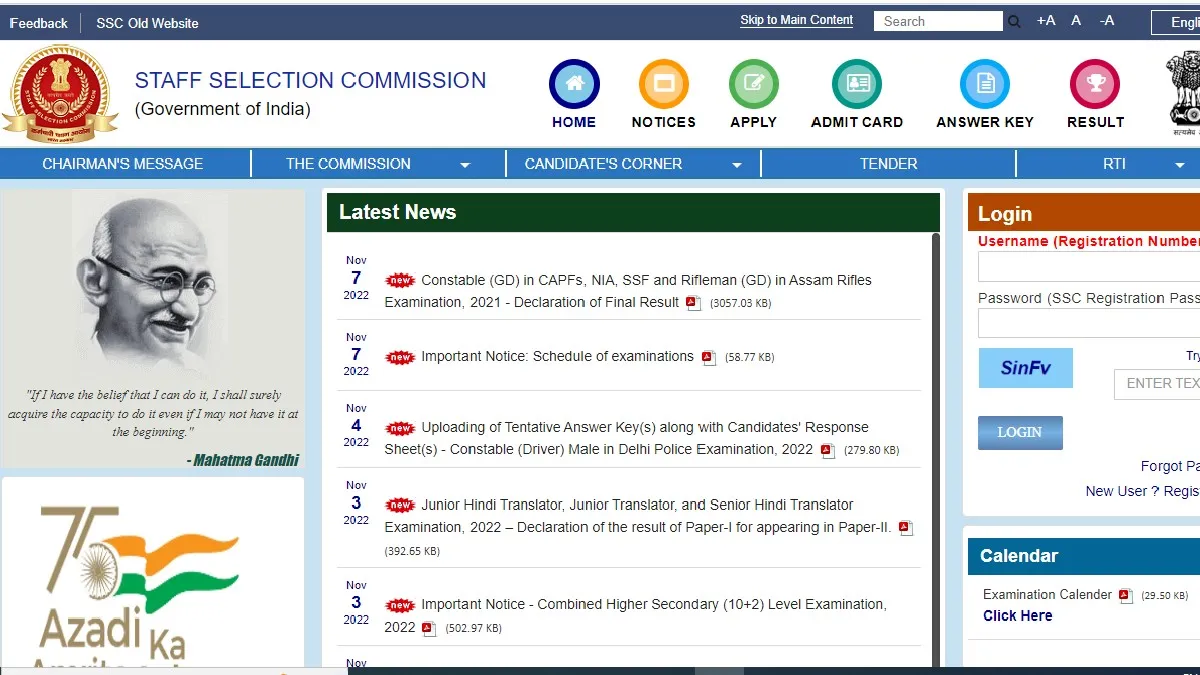The width and height of the screenshot is (1200, 675).
Task: Follow Skip to Main Content link
Action: click(x=797, y=20)
